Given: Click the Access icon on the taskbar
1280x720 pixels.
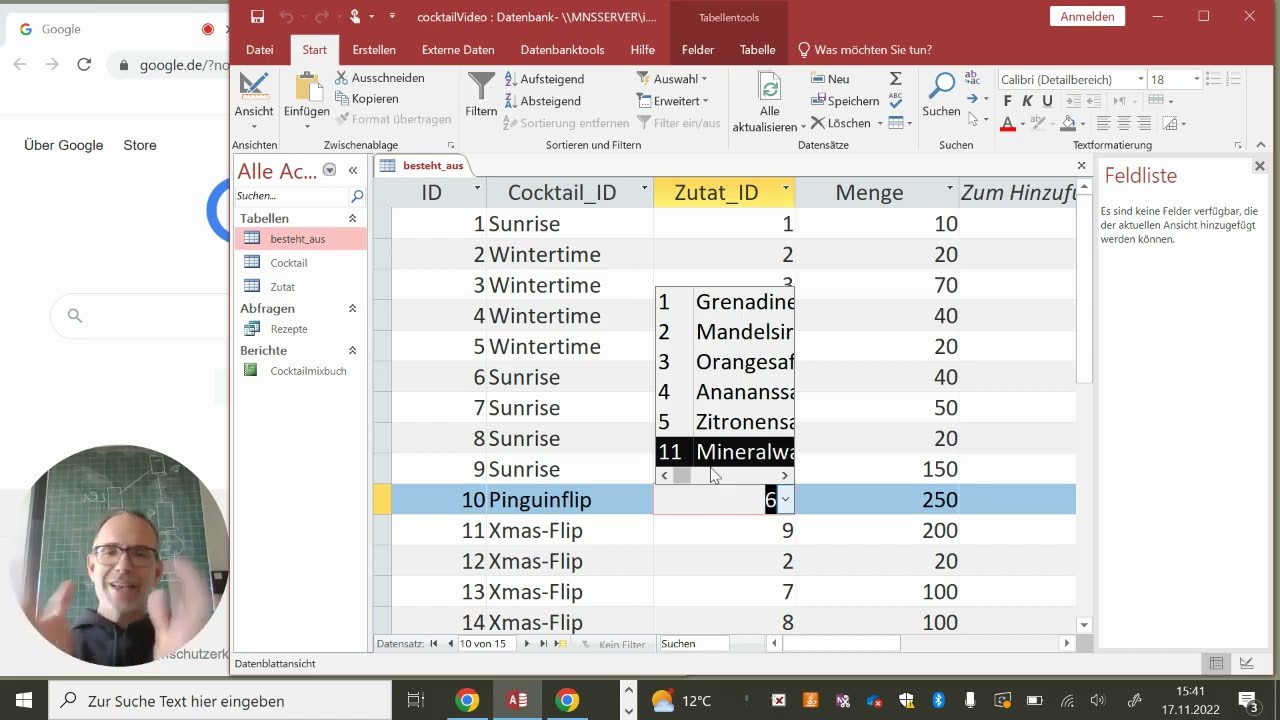Looking at the screenshot, I should pyautogui.click(x=517, y=700).
